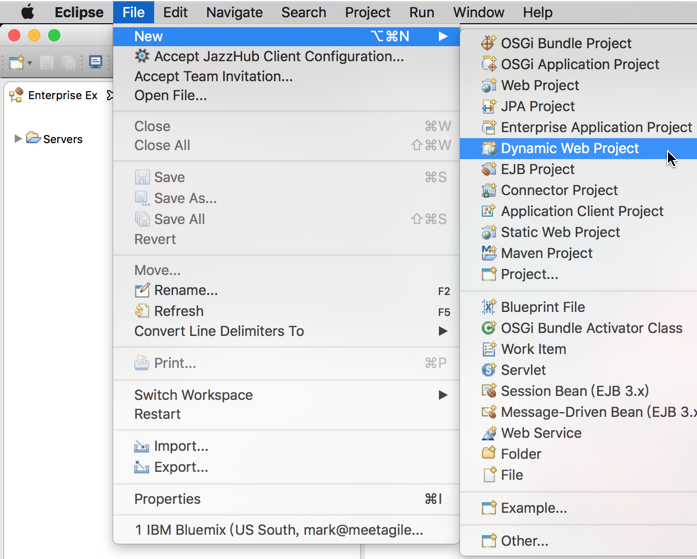Click the Folder icon in New submenu
Viewport: 697px width, 559px height.
tap(489, 454)
